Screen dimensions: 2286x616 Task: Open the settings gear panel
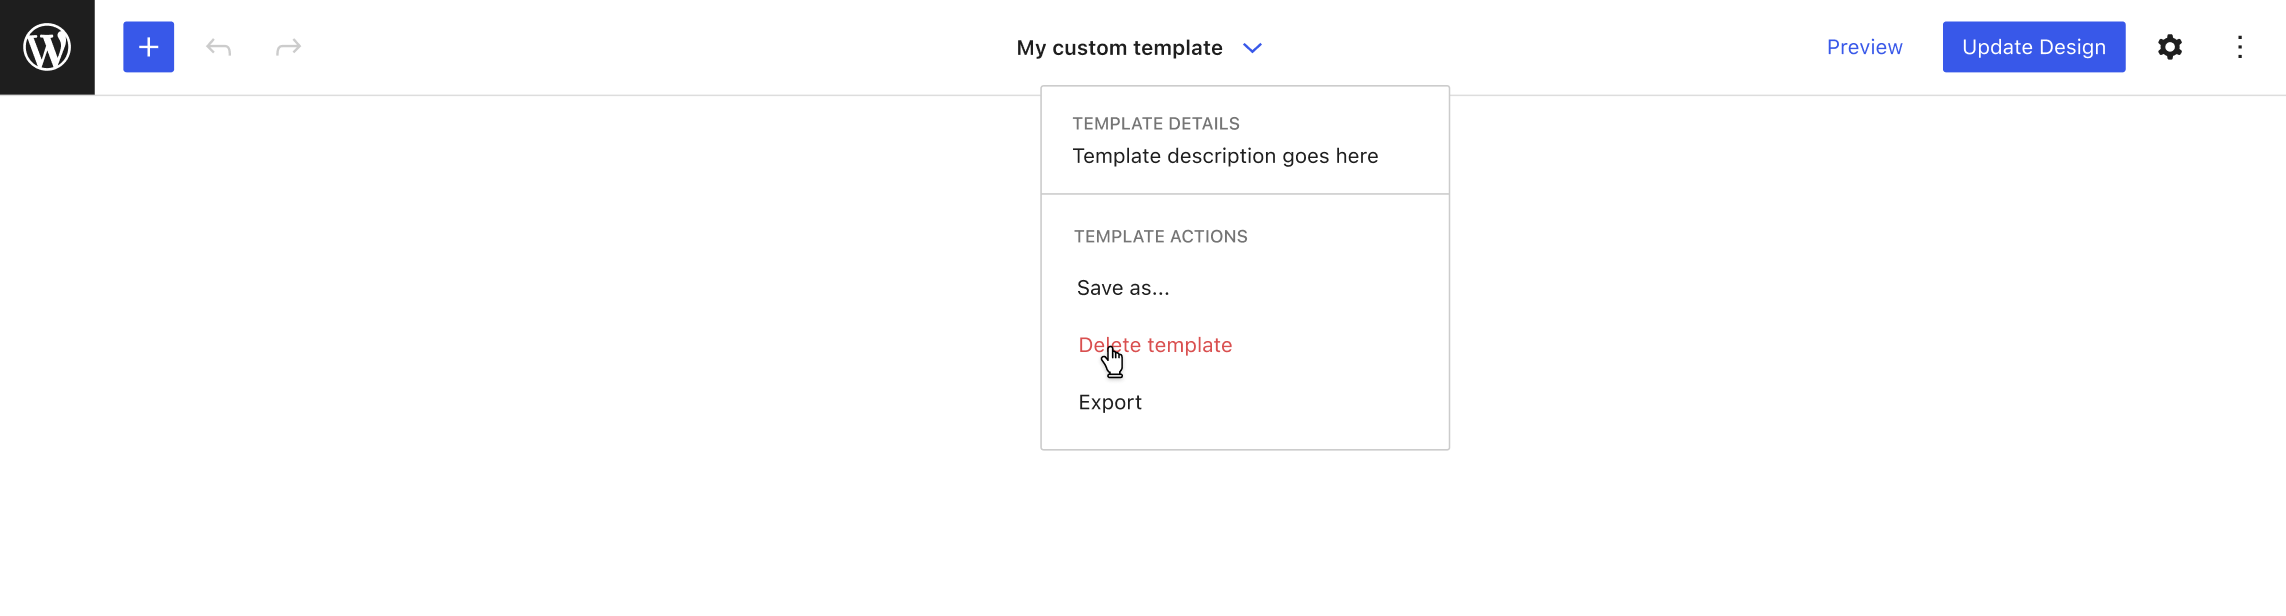(x=2169, y=47)
